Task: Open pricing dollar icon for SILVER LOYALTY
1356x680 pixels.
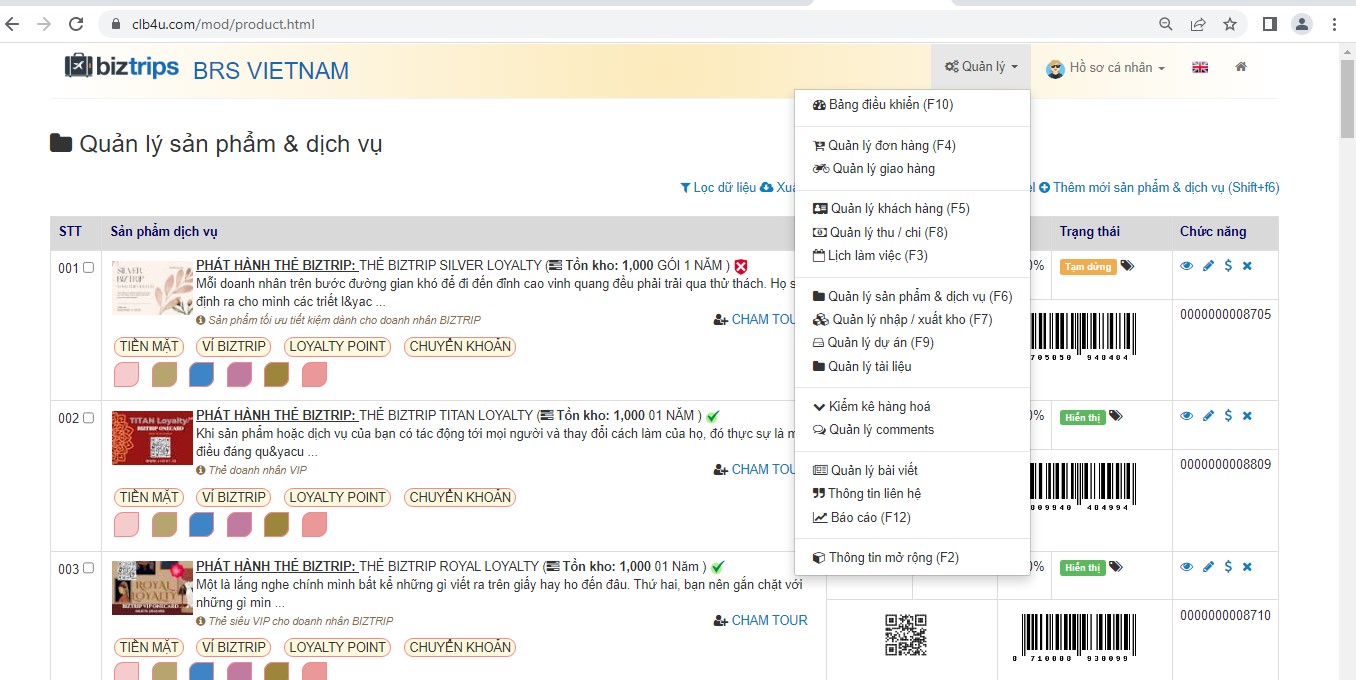Action: click(x=1228, y=266)
